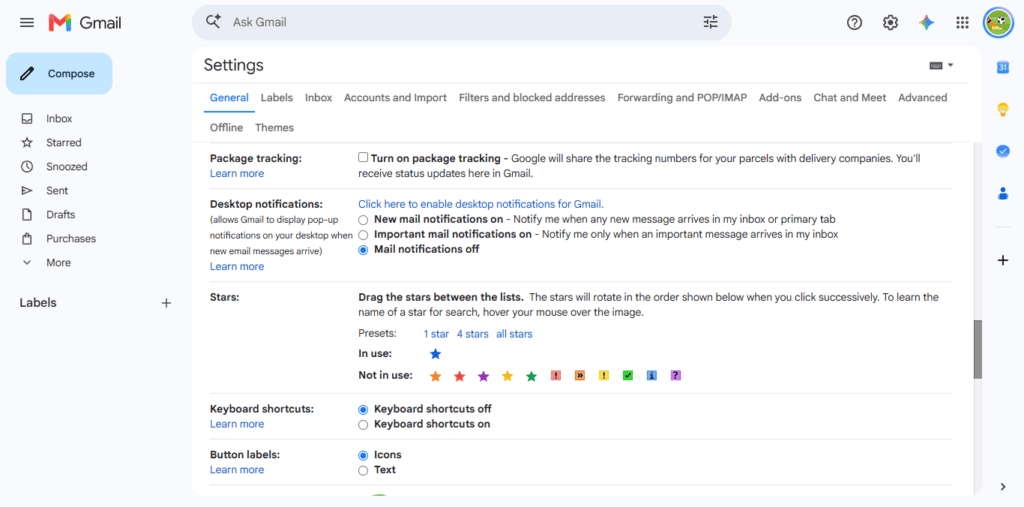Image resolution: width=1024 pixels, height=507 pixels.
Task: Open Google Calendar in side panel
Action: 1002,67
